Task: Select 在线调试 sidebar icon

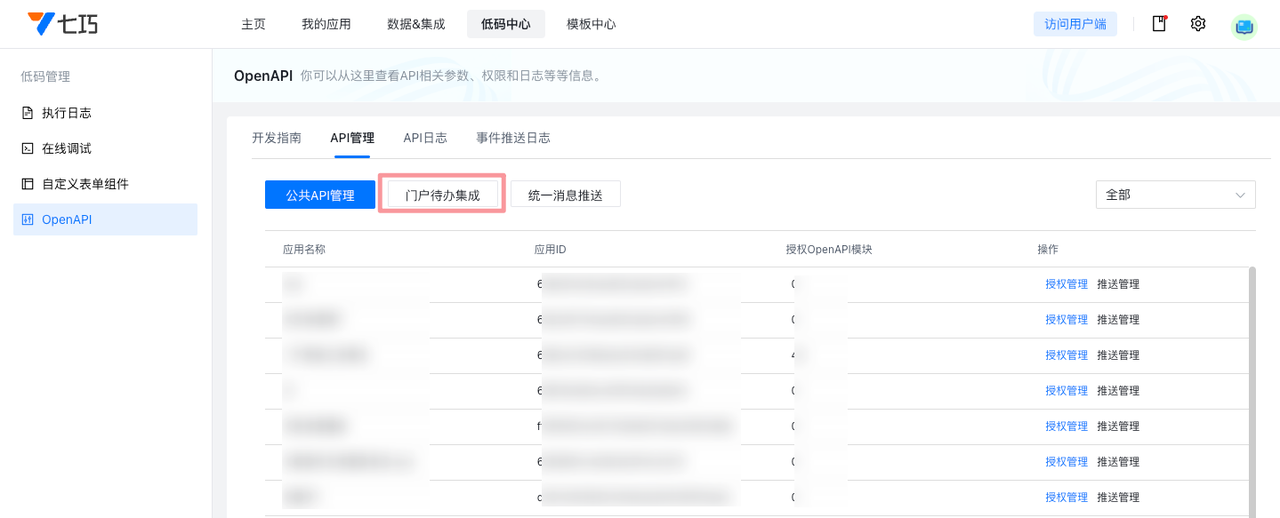Action: 28,148
